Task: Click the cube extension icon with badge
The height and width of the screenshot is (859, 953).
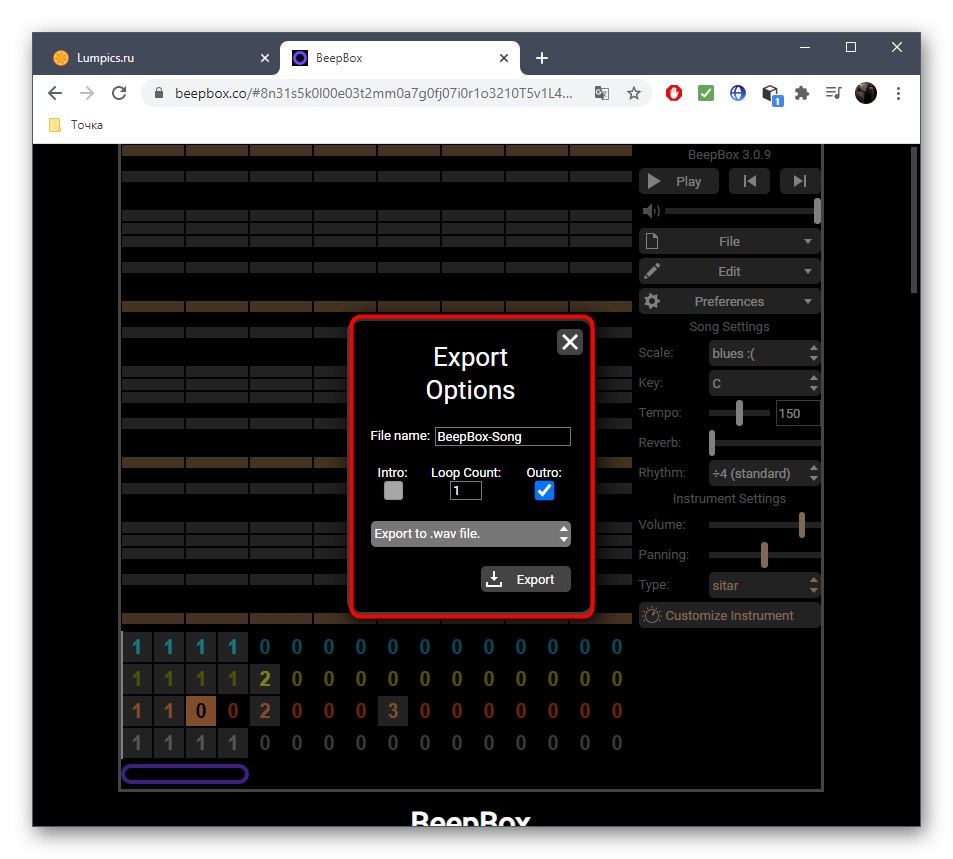Action: click(771, 94)
